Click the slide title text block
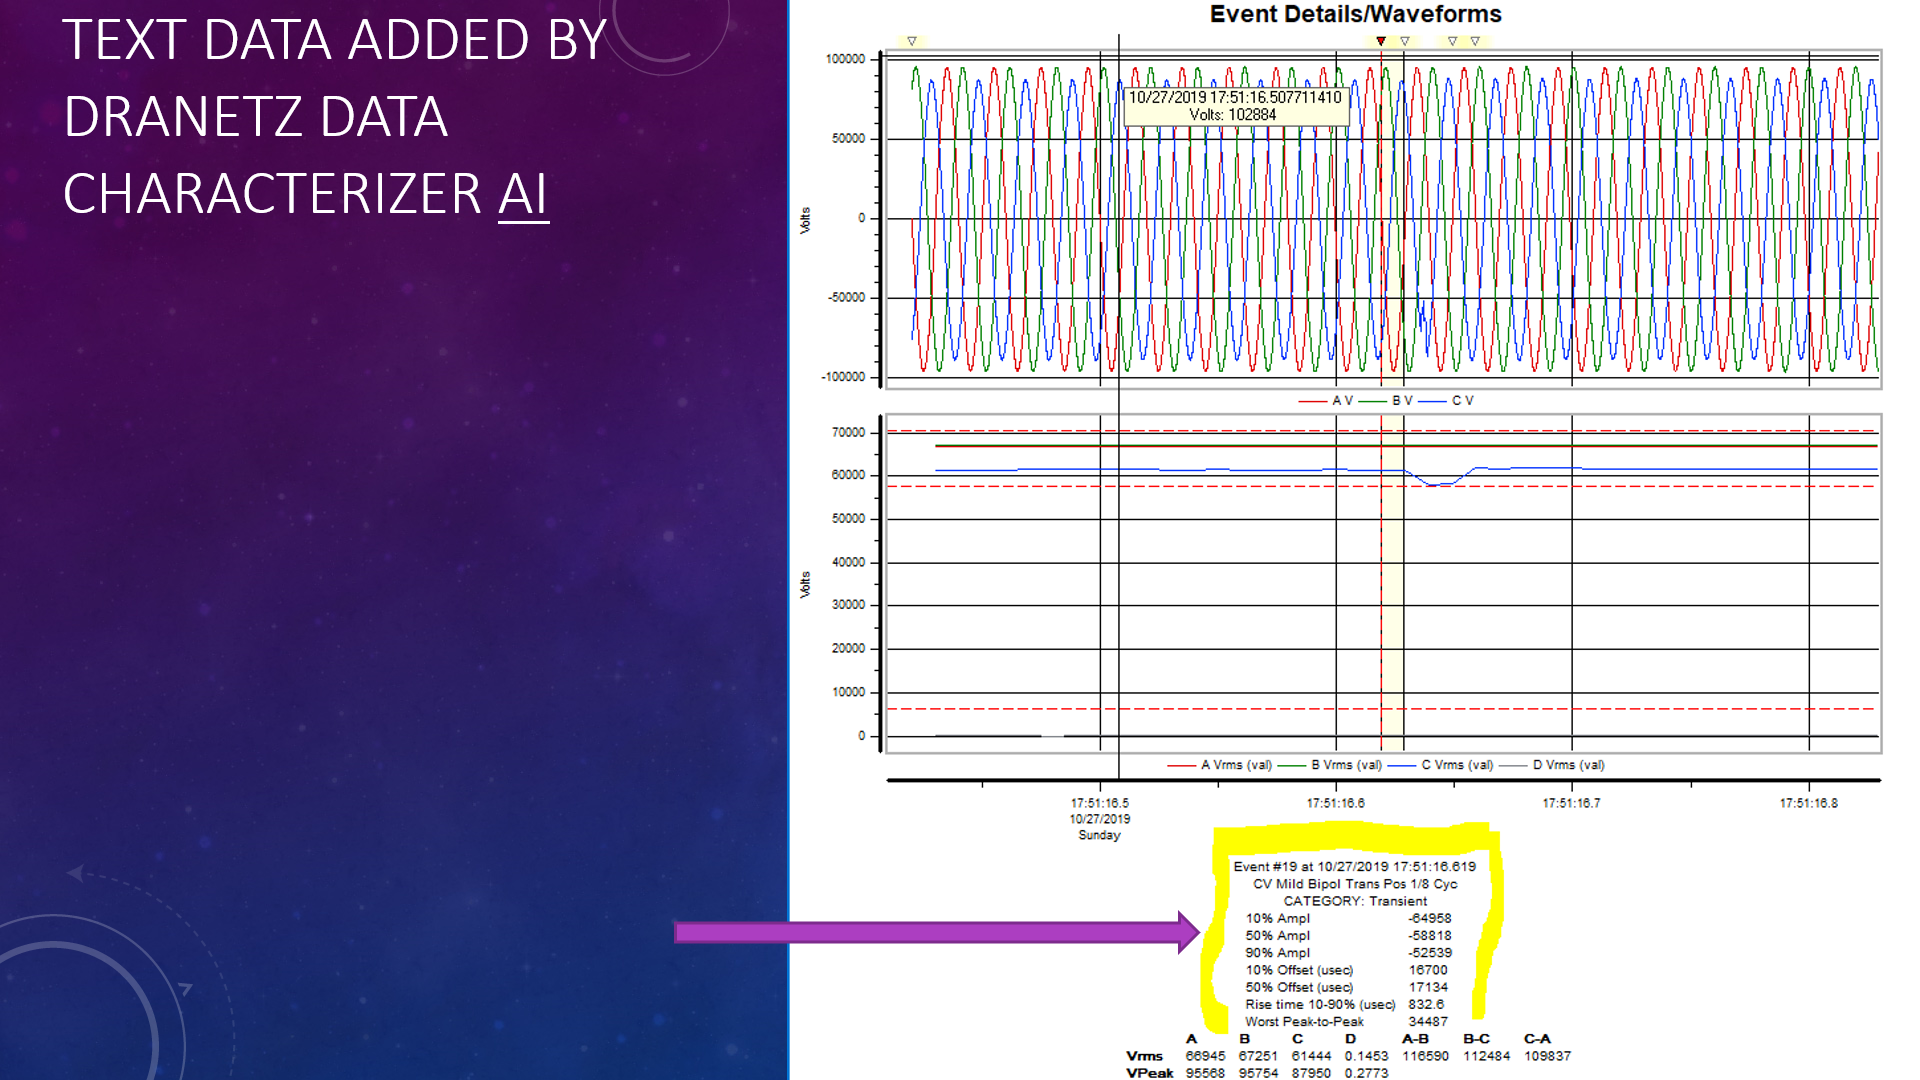Screen dimensions: 1920x1080 pyautogui.click(x=335, y=117)
